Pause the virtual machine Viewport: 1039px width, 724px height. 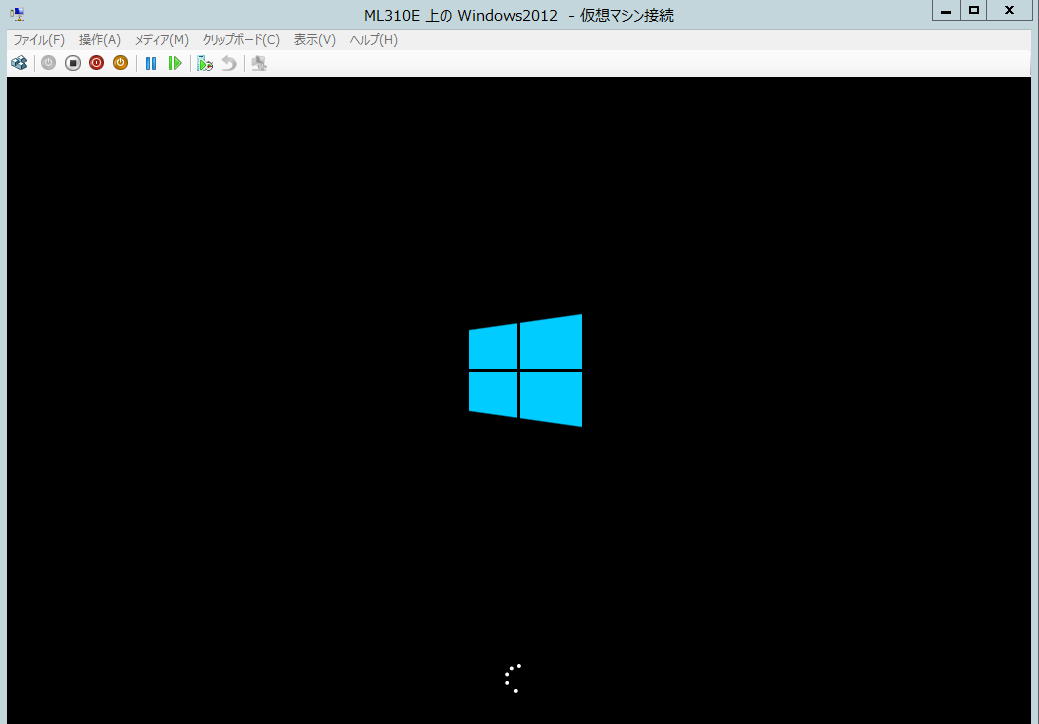pos(151,63)
